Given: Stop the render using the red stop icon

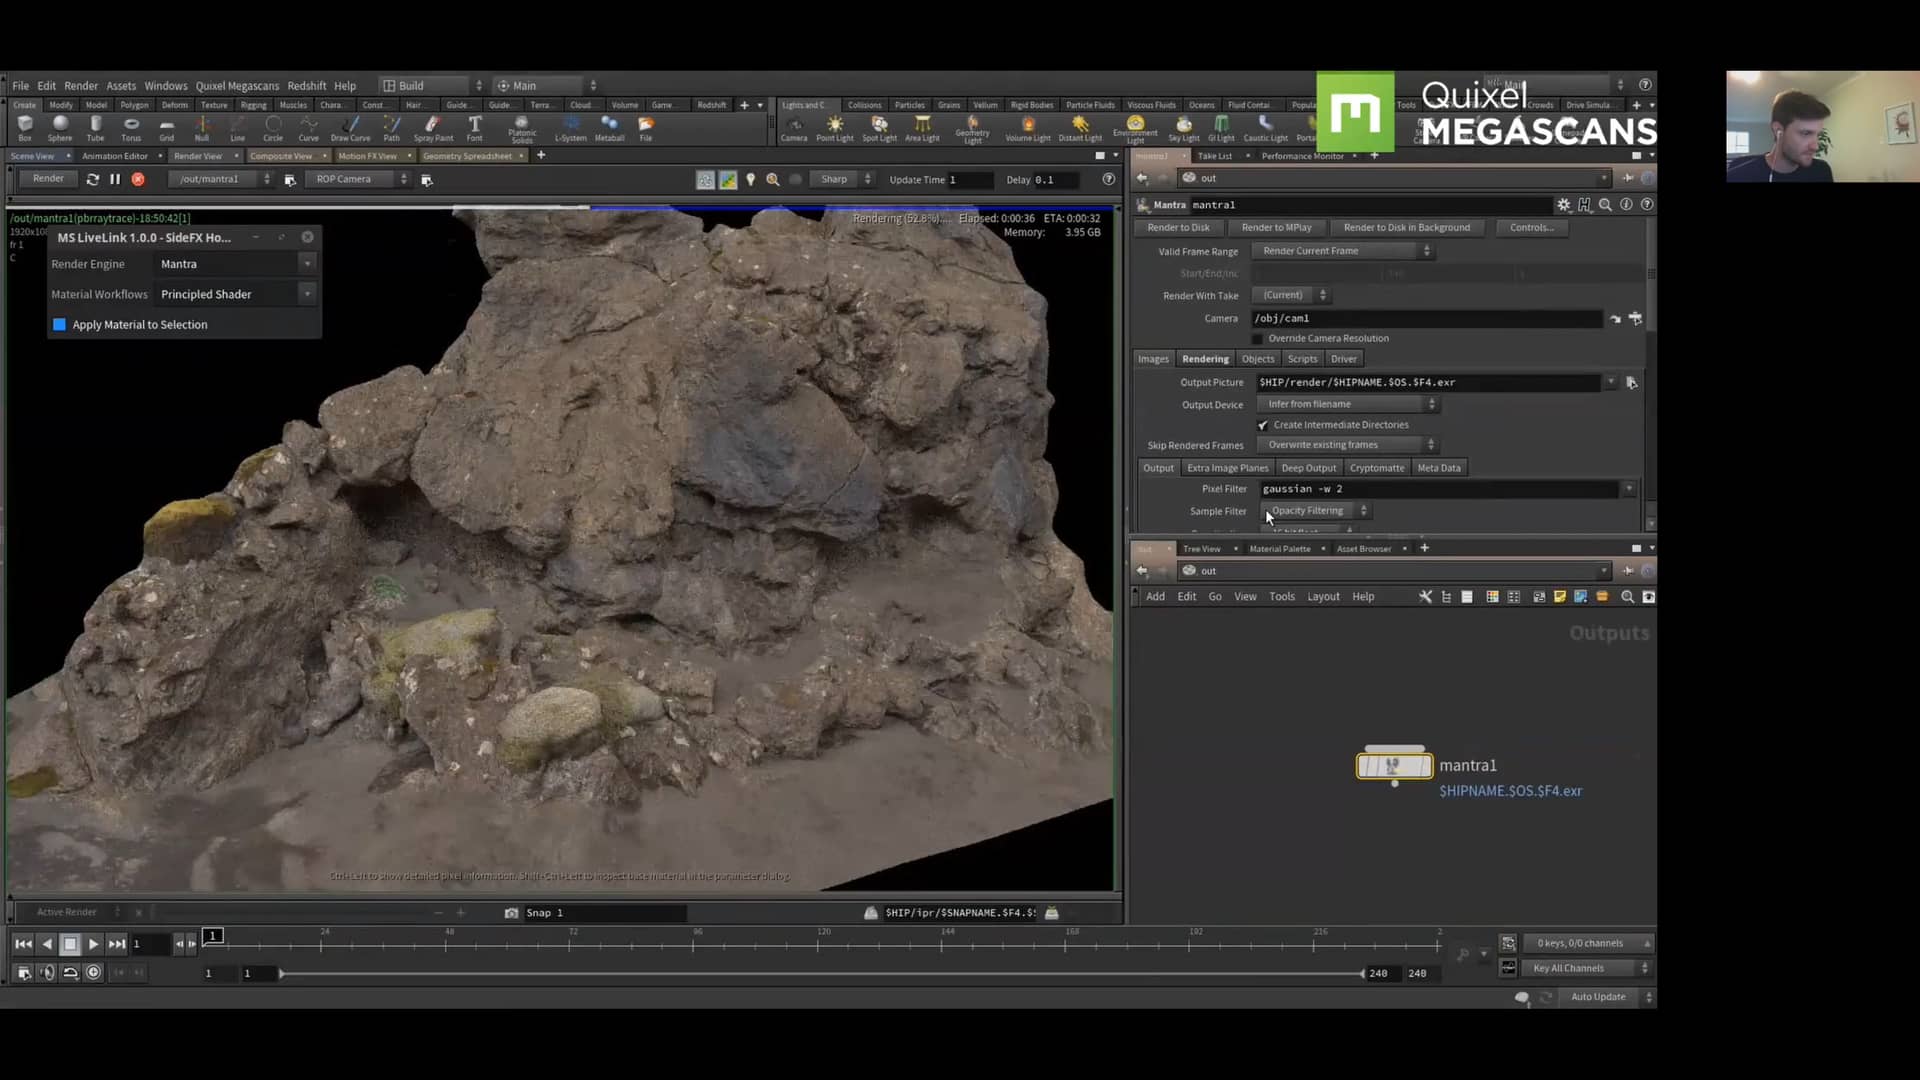Looking at the screenshot, I should pyautogui.click(x=138, y=179).
